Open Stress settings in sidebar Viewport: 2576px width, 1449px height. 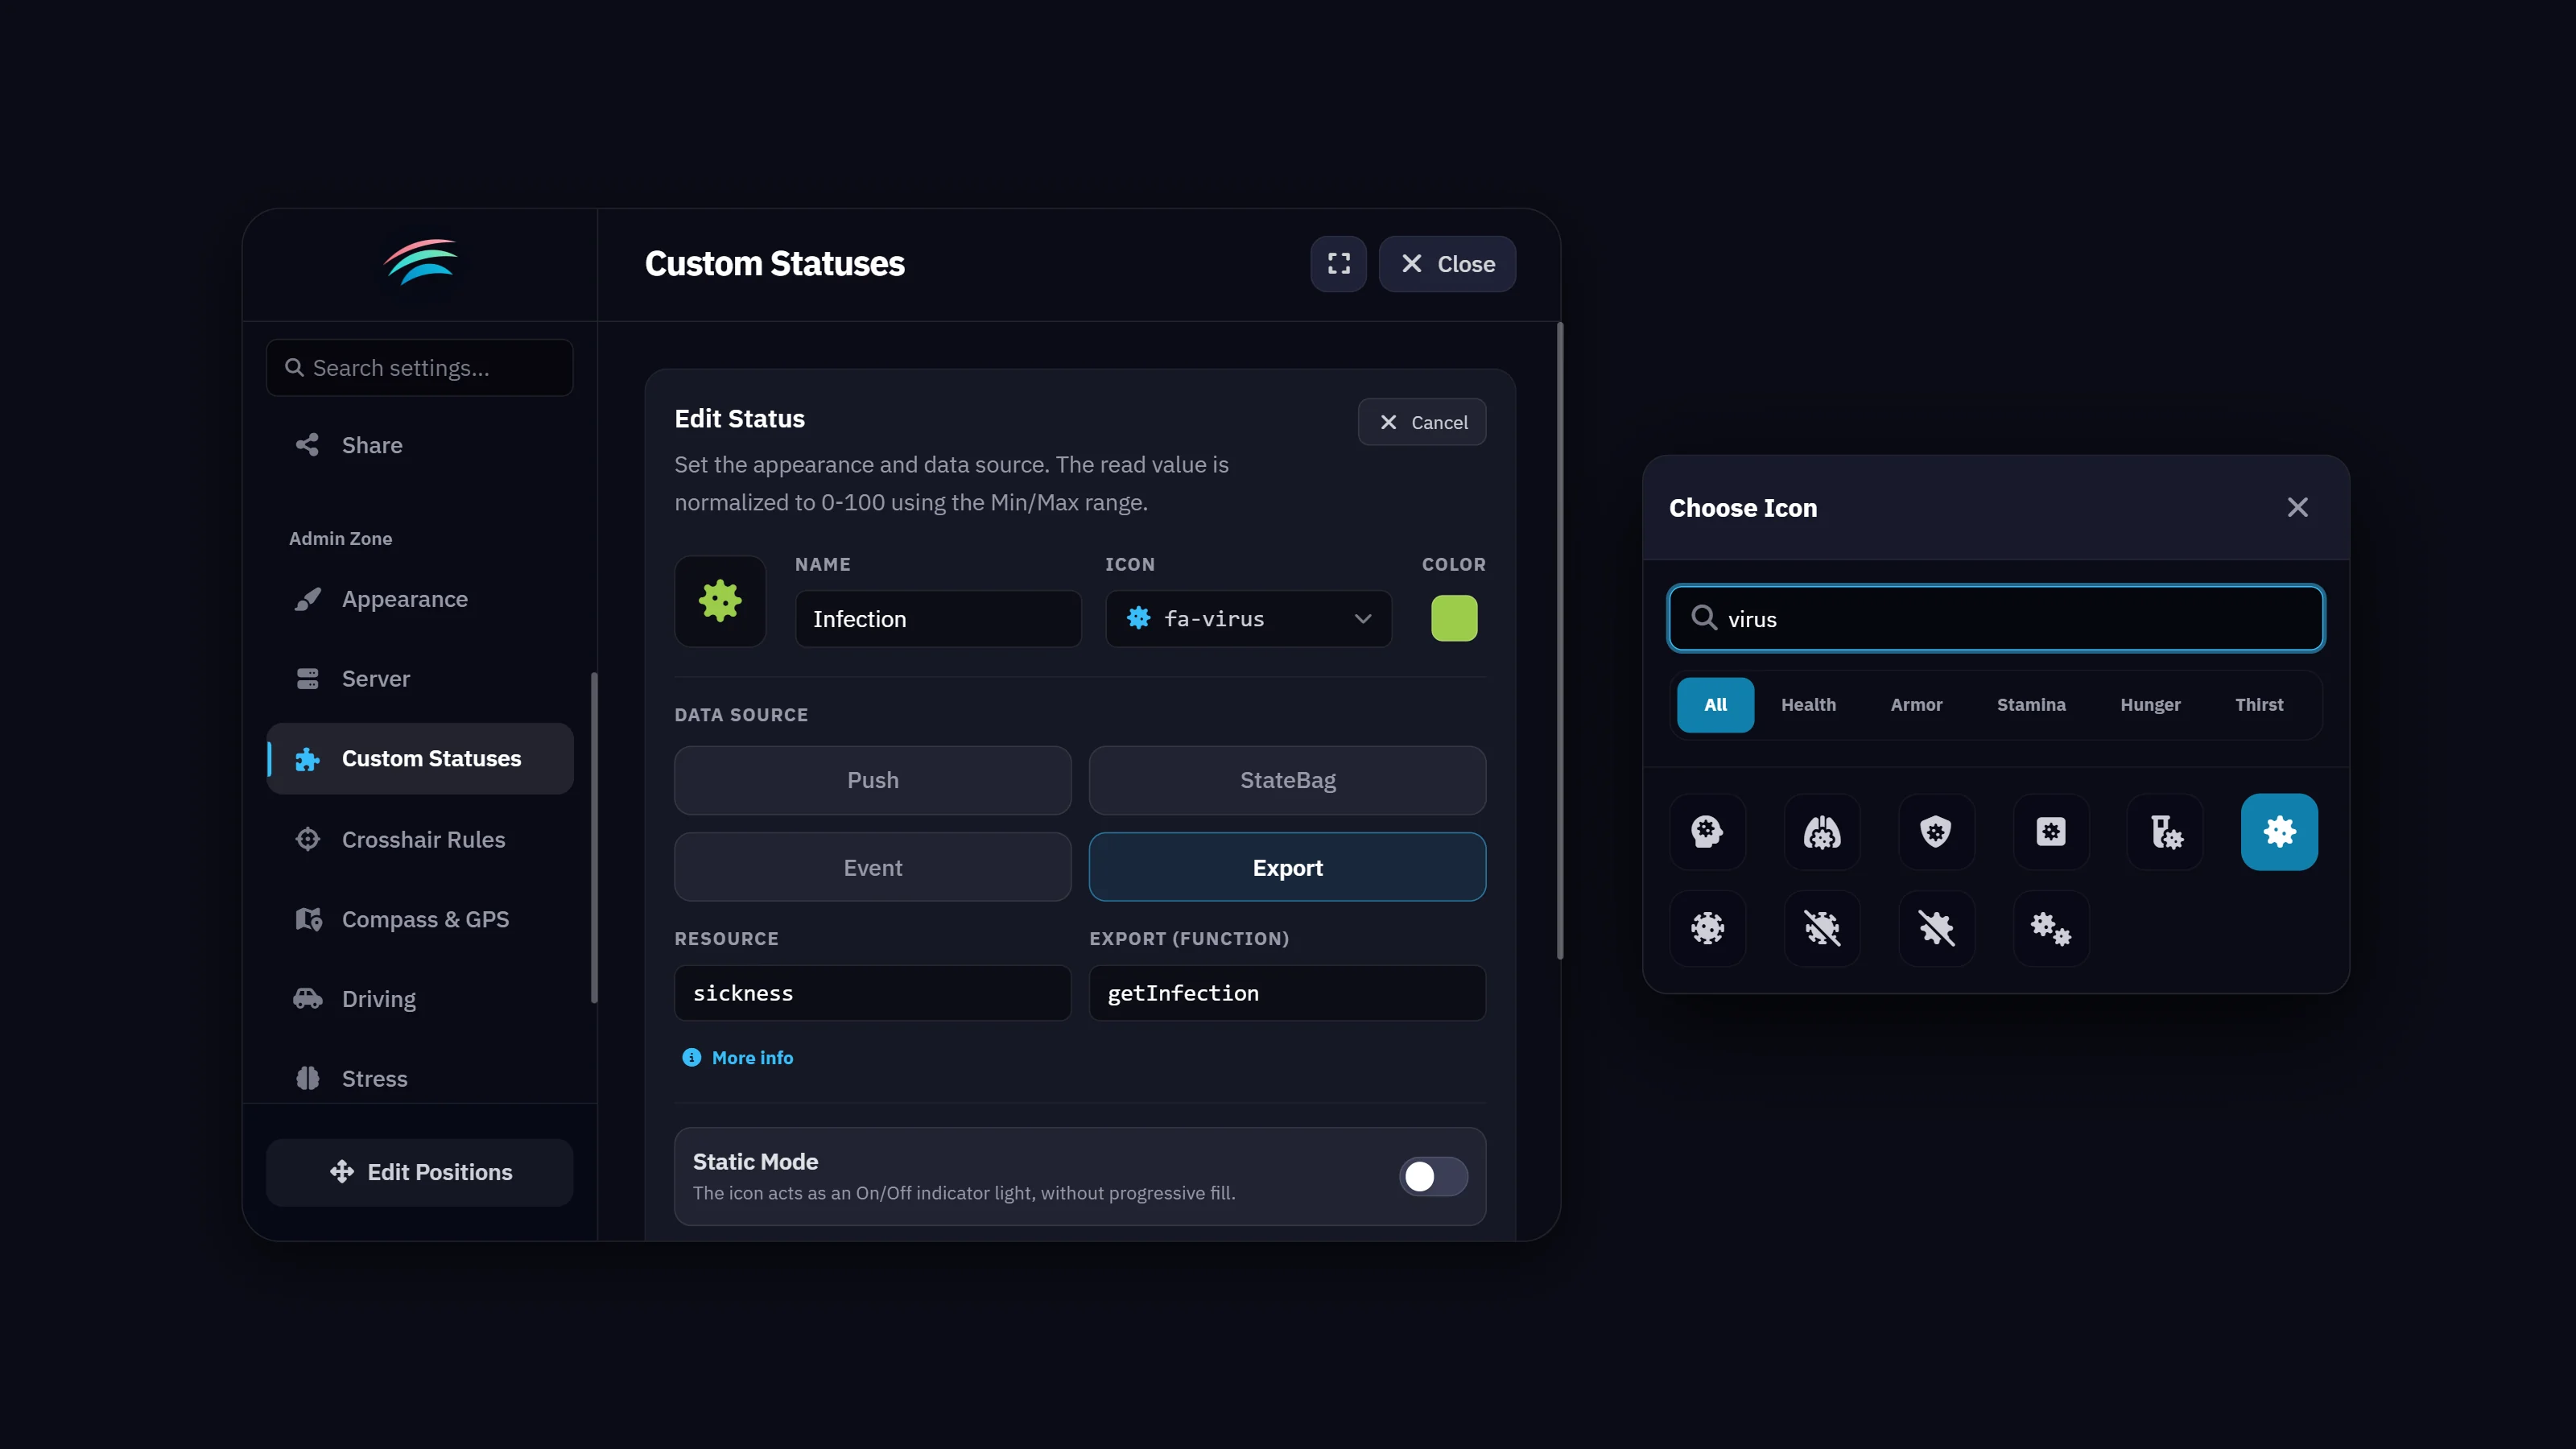[420, 1078]
